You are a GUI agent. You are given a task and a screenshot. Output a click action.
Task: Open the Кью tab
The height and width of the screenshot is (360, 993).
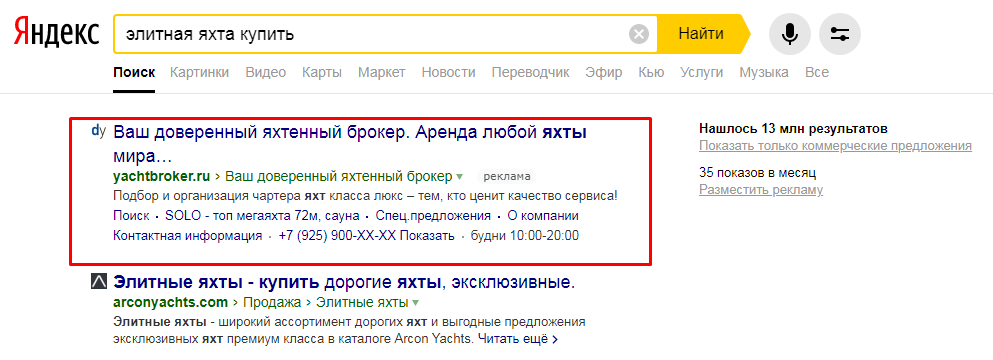coord(651,72)
